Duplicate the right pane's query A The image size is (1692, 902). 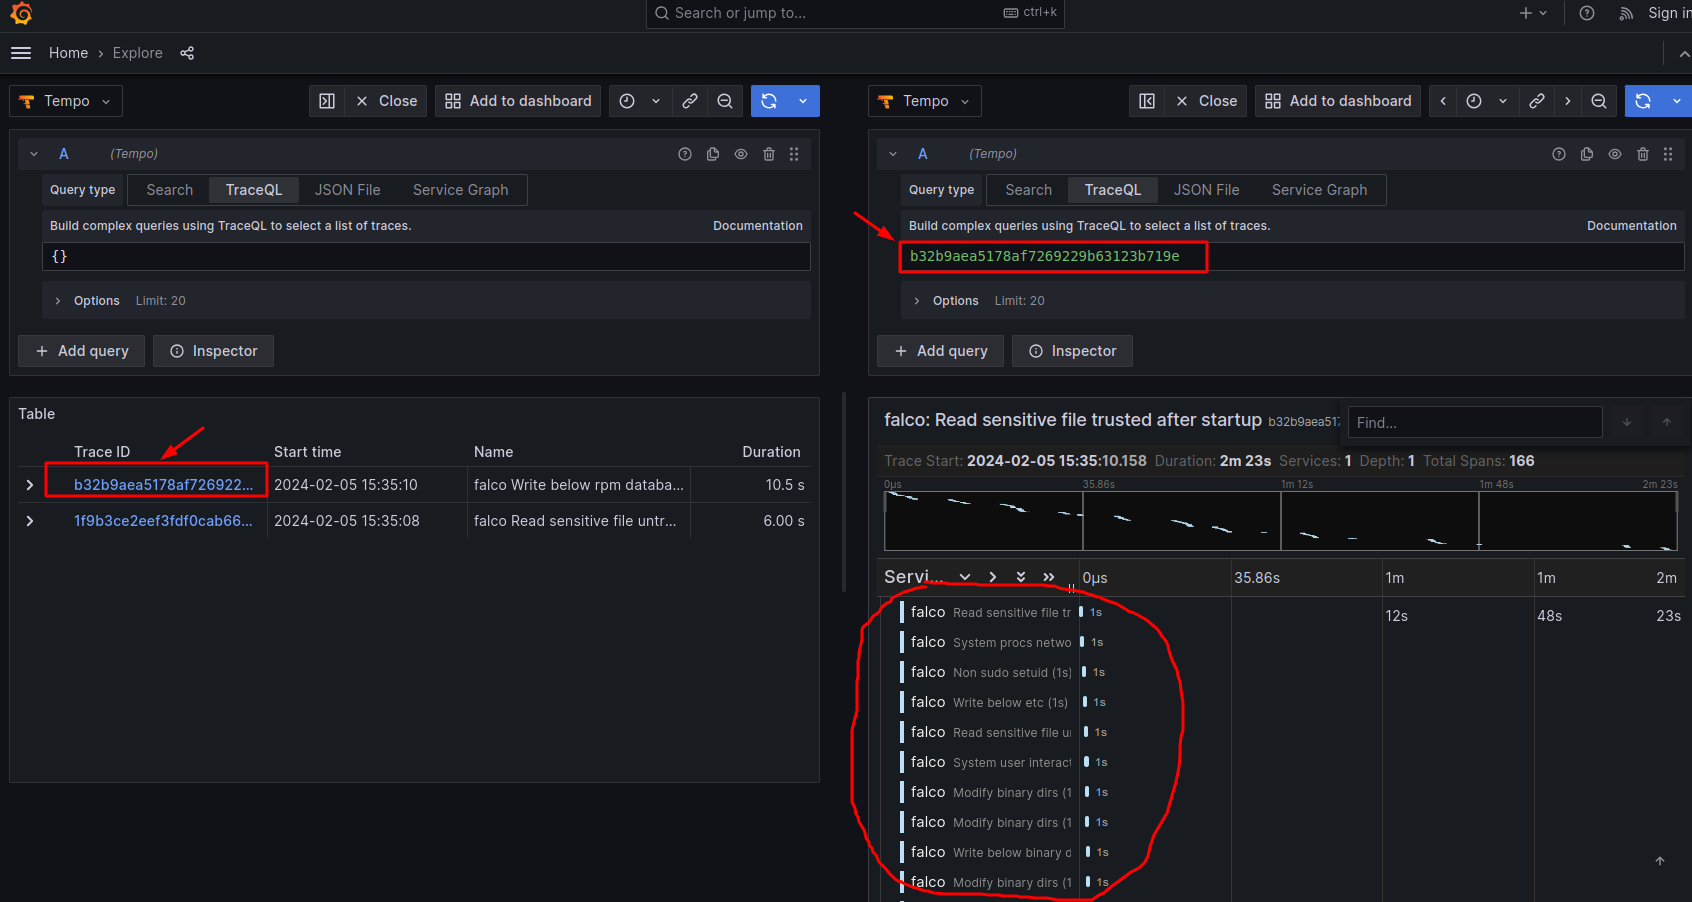click(1587, 154)
